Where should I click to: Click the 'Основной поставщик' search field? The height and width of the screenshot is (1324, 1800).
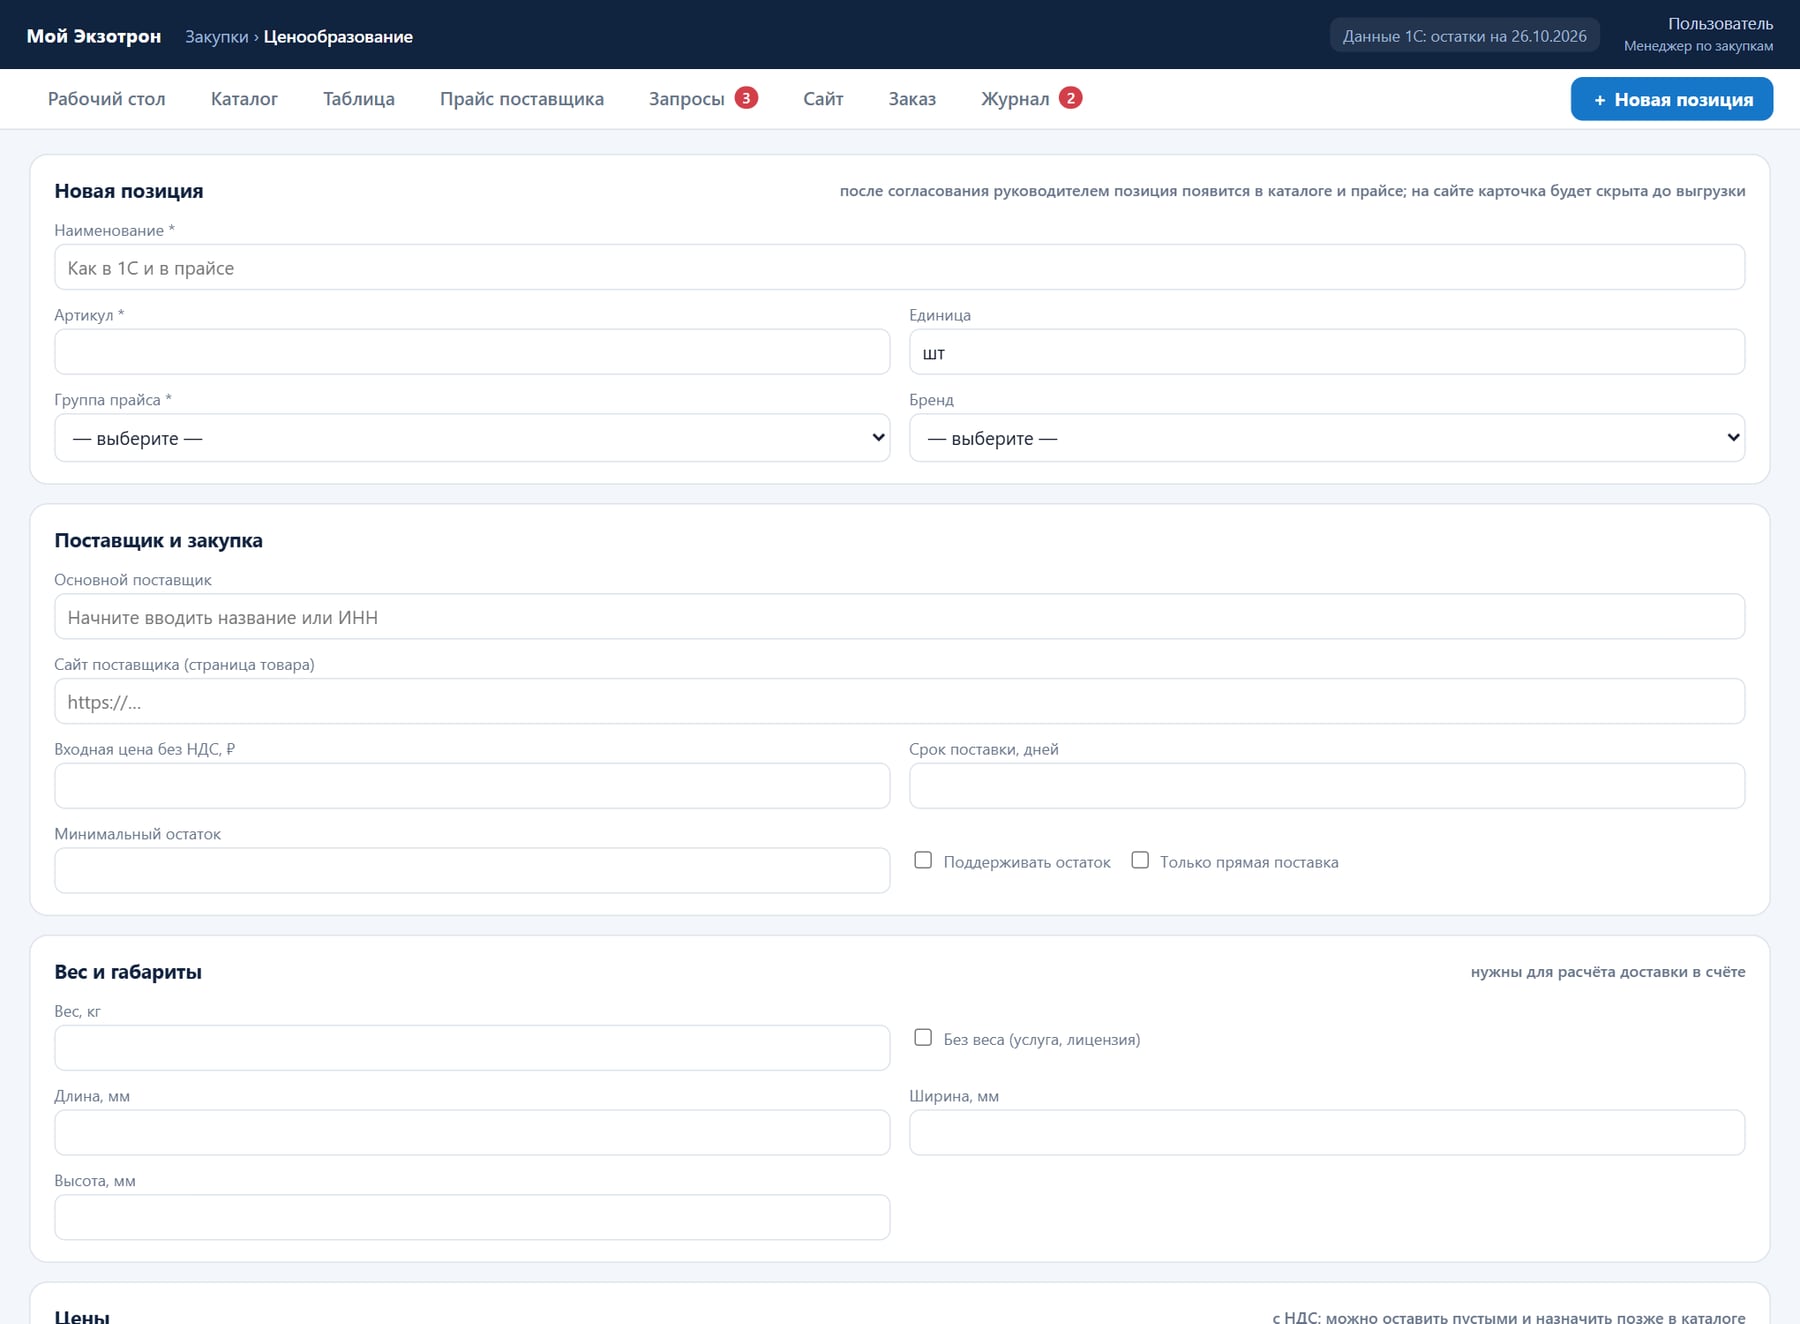click(x=900, y=617)
